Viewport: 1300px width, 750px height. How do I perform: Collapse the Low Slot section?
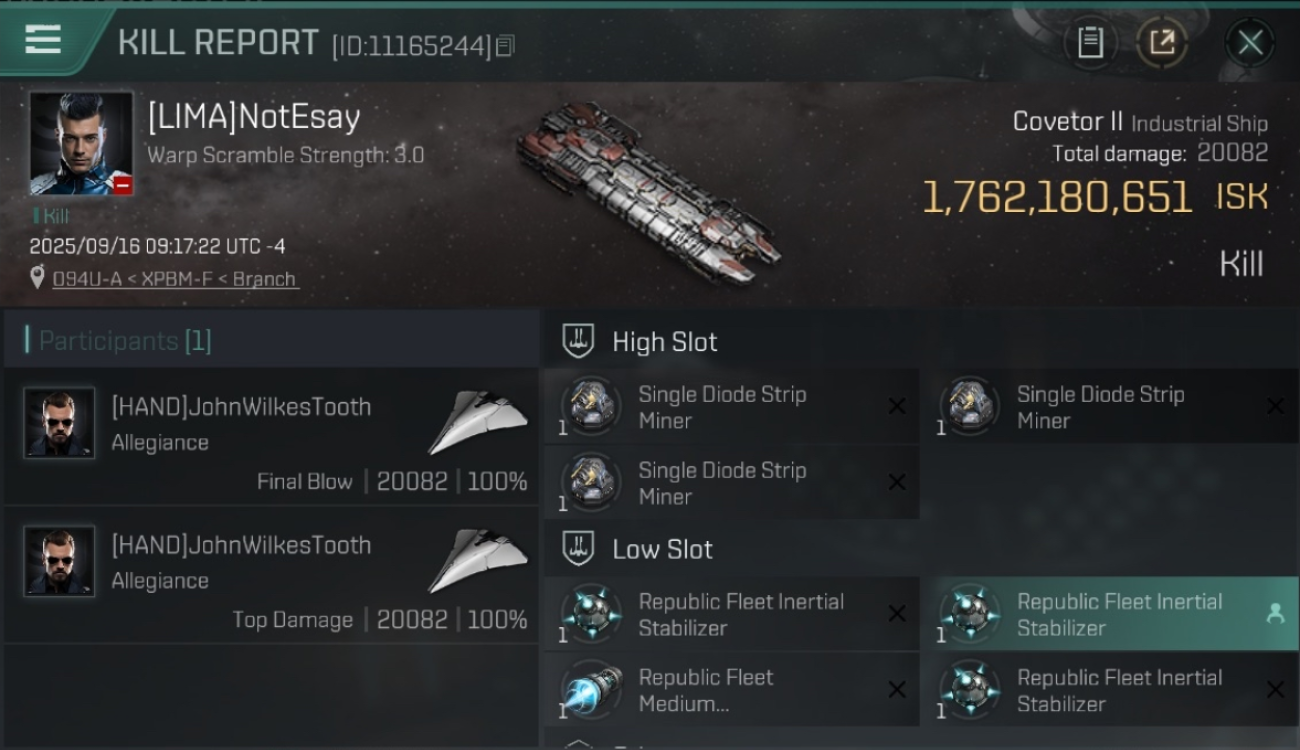[578, 549]
